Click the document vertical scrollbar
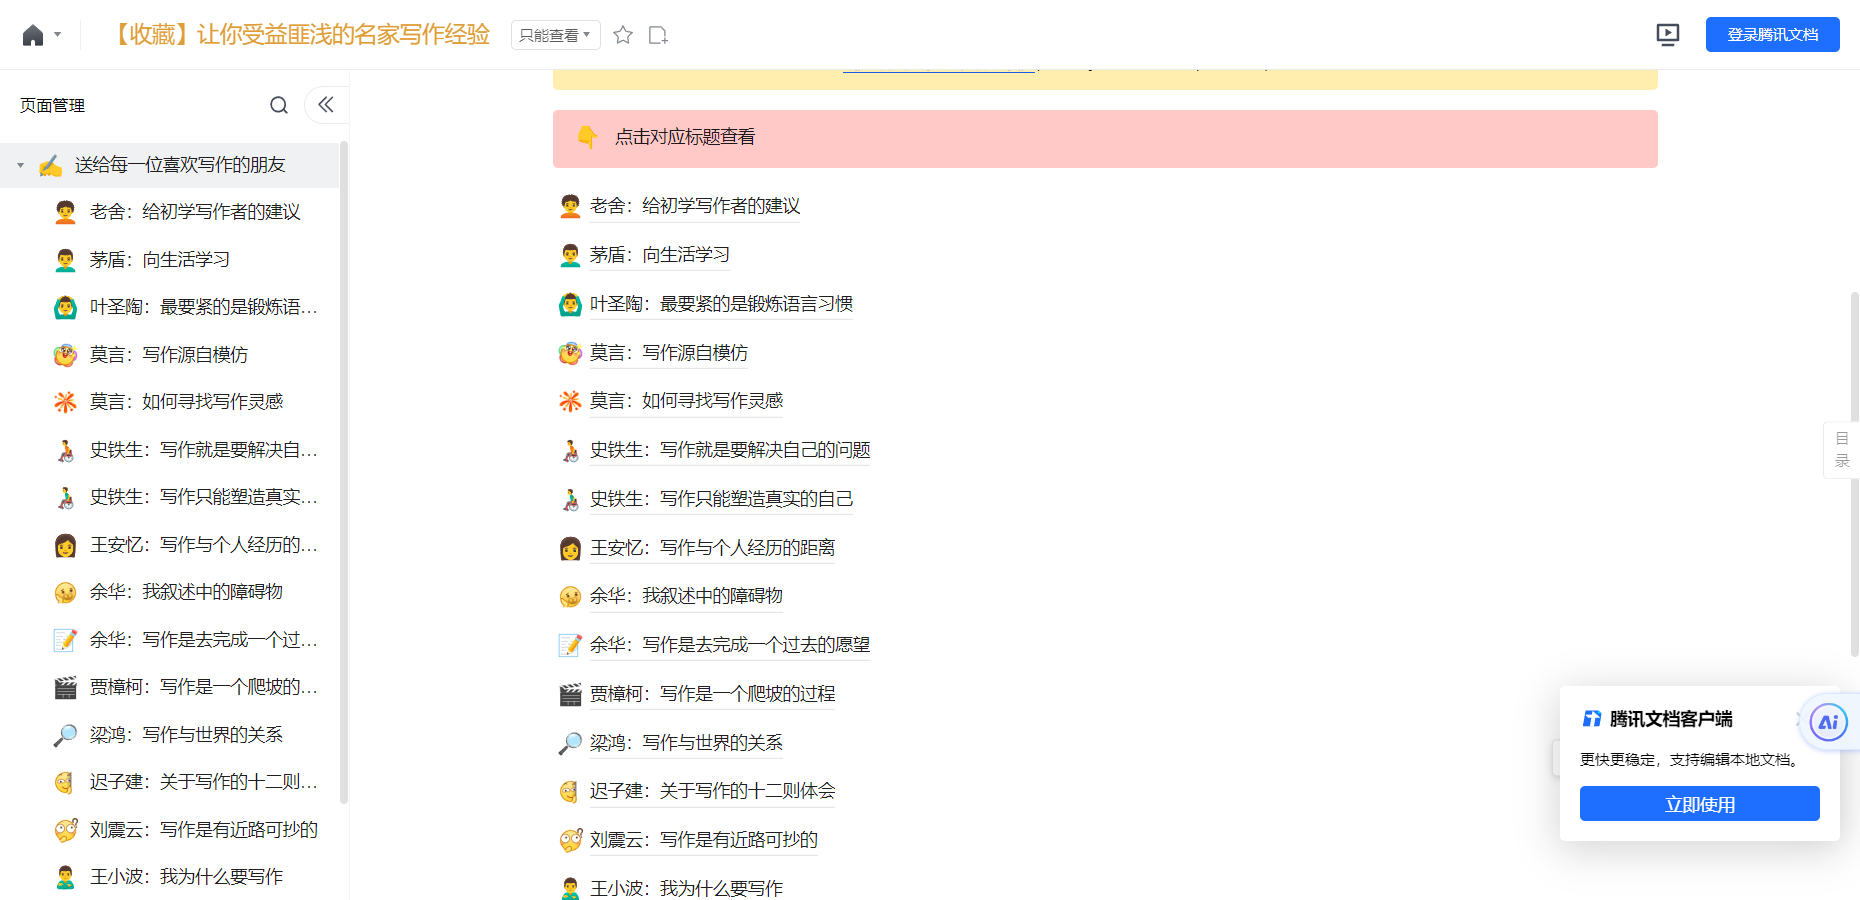Screen dimensions: 1860x900 (x=1854, y=474)
